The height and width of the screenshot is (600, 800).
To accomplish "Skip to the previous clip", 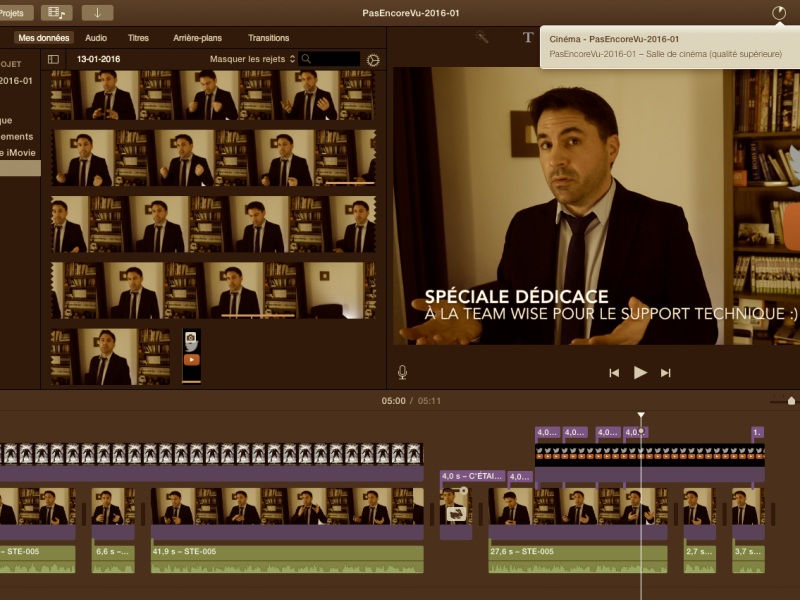I will click(614, 373).
